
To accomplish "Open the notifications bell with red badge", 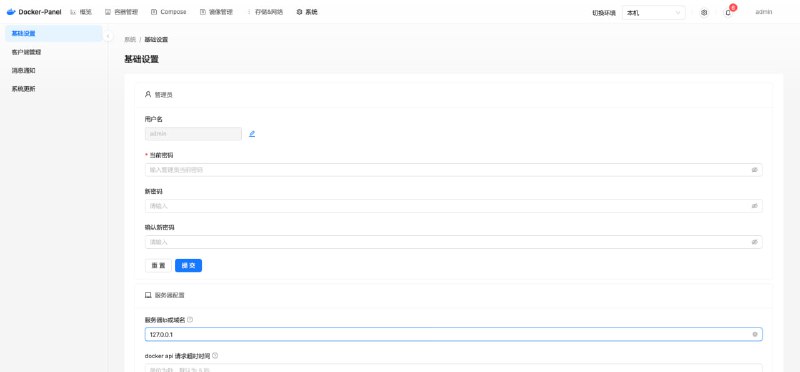I will pos(728,13).
